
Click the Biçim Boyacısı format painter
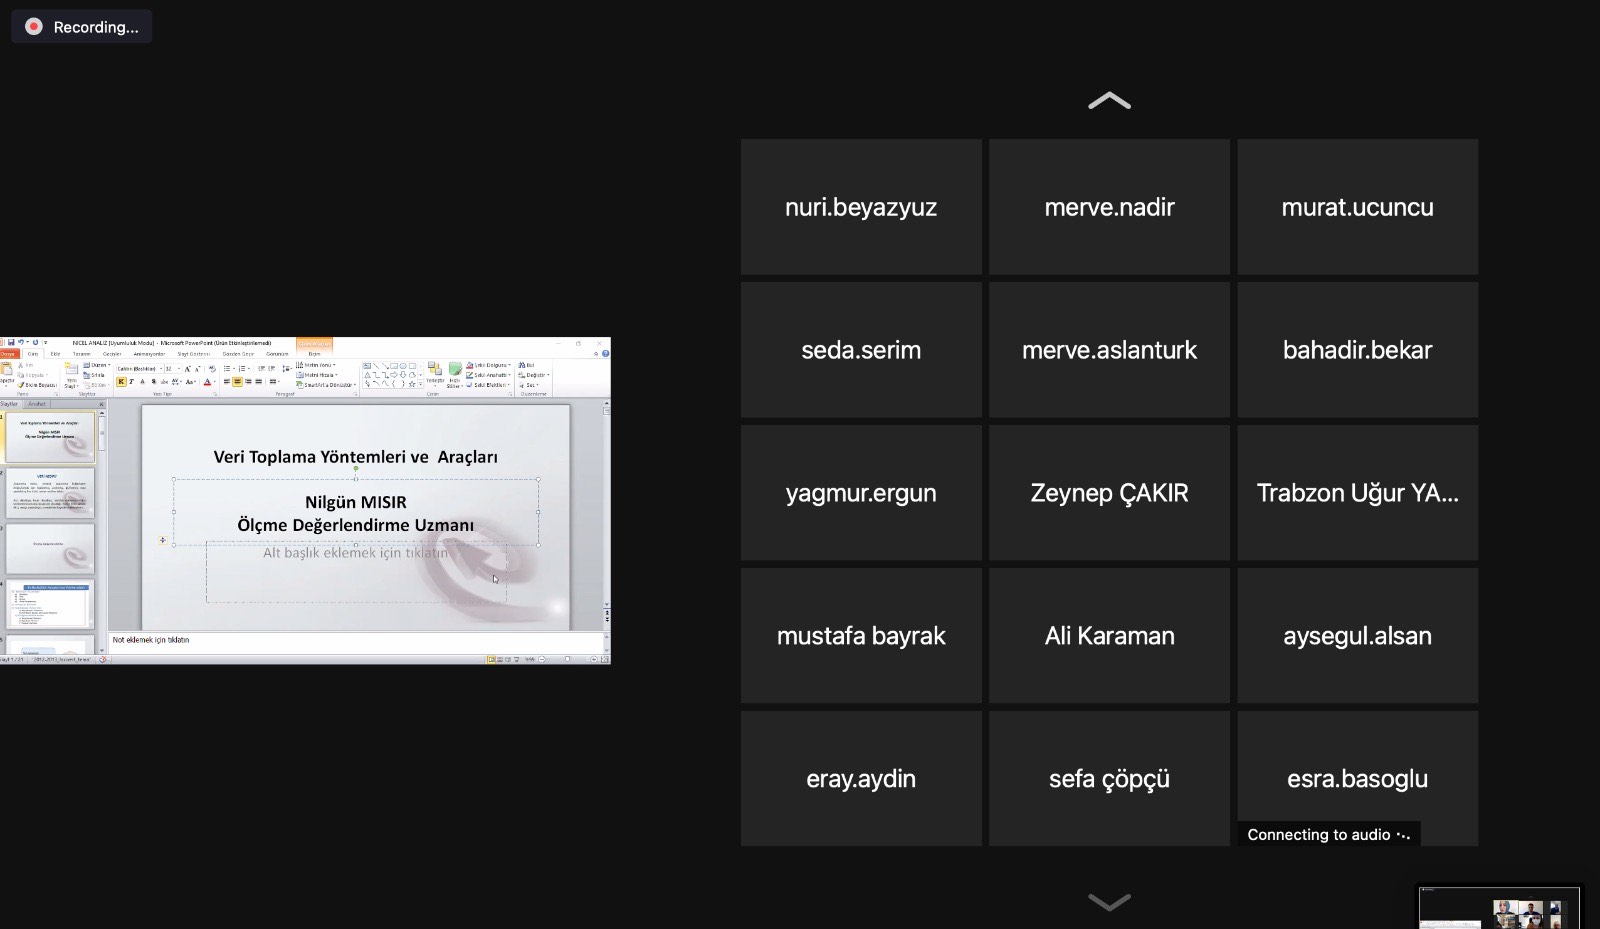[37, 385]
